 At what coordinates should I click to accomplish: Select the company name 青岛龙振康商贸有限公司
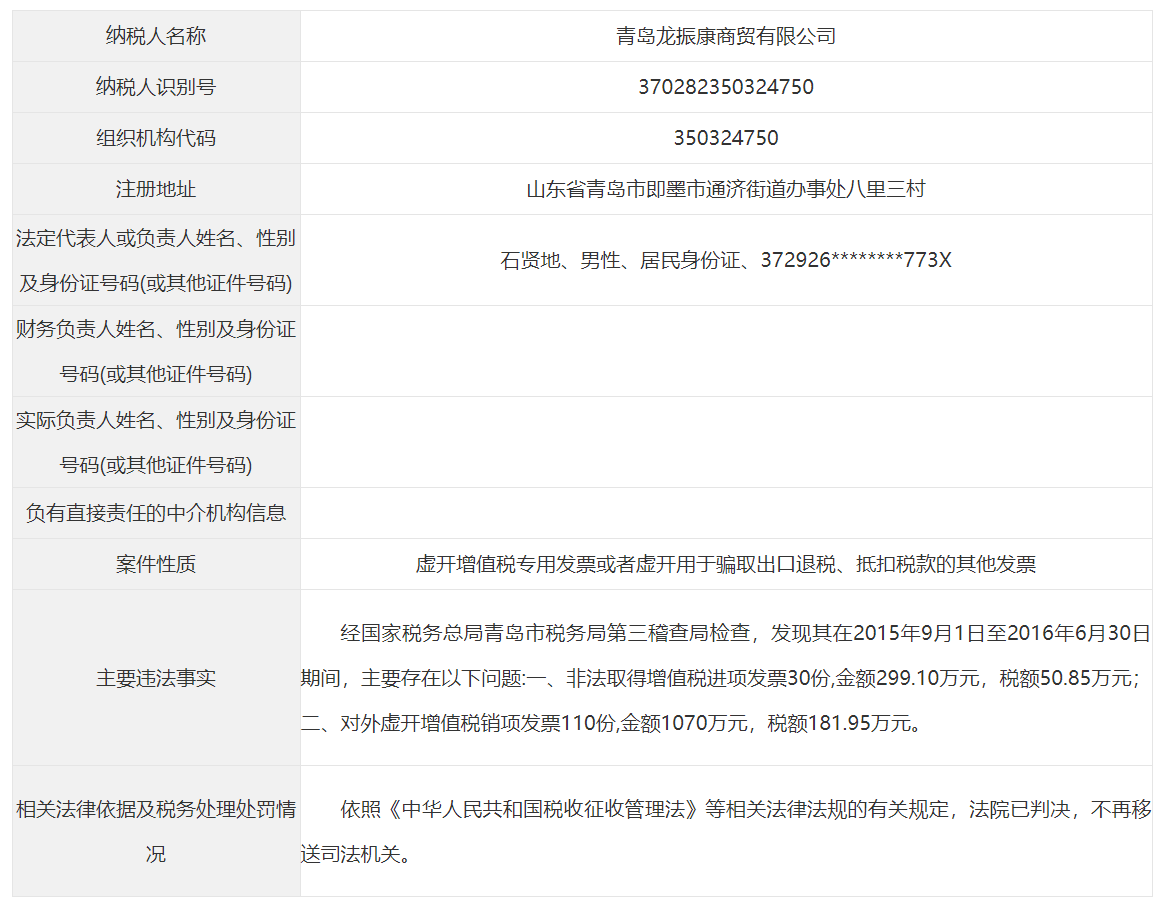[725, 37]
